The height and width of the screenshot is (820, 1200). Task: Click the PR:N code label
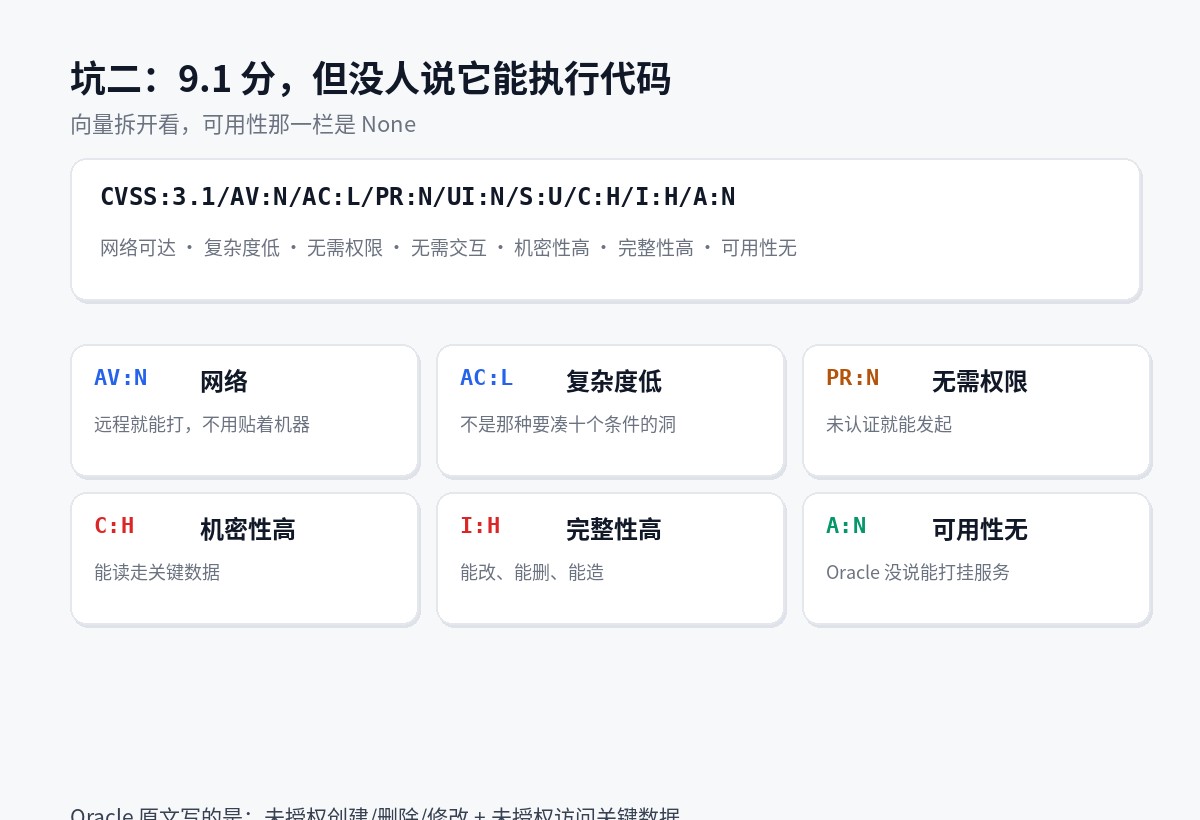[852, 378]
